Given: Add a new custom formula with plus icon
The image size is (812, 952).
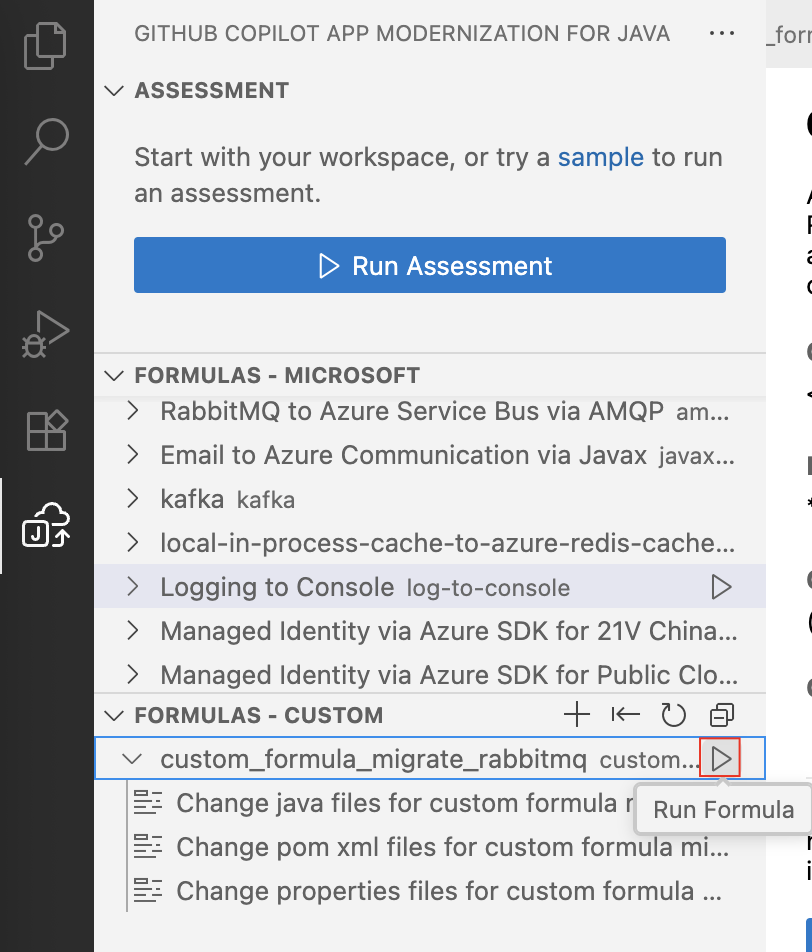Looking at the screenshot, I should 576,715.
